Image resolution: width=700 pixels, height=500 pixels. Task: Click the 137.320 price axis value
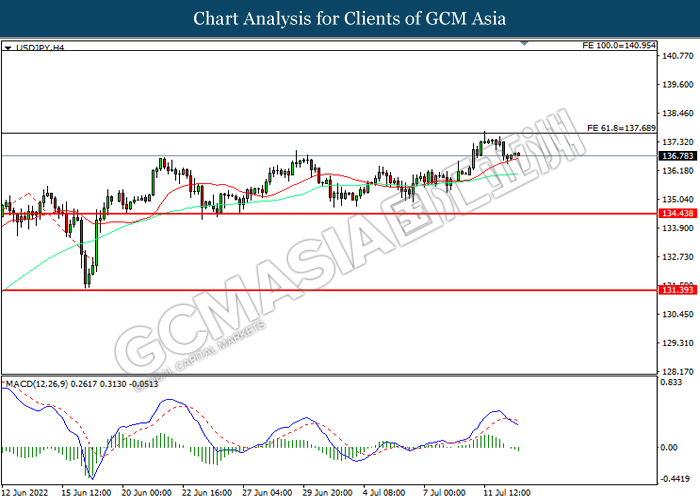coord(678,142)
